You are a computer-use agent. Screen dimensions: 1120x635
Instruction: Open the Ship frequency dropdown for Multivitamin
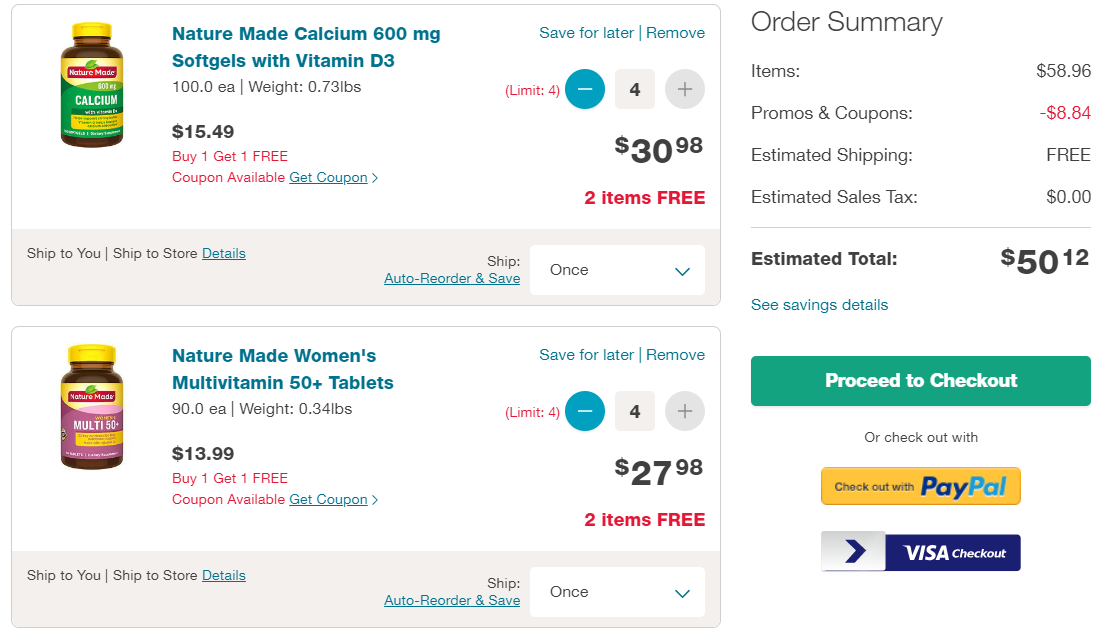click(617, 592)
